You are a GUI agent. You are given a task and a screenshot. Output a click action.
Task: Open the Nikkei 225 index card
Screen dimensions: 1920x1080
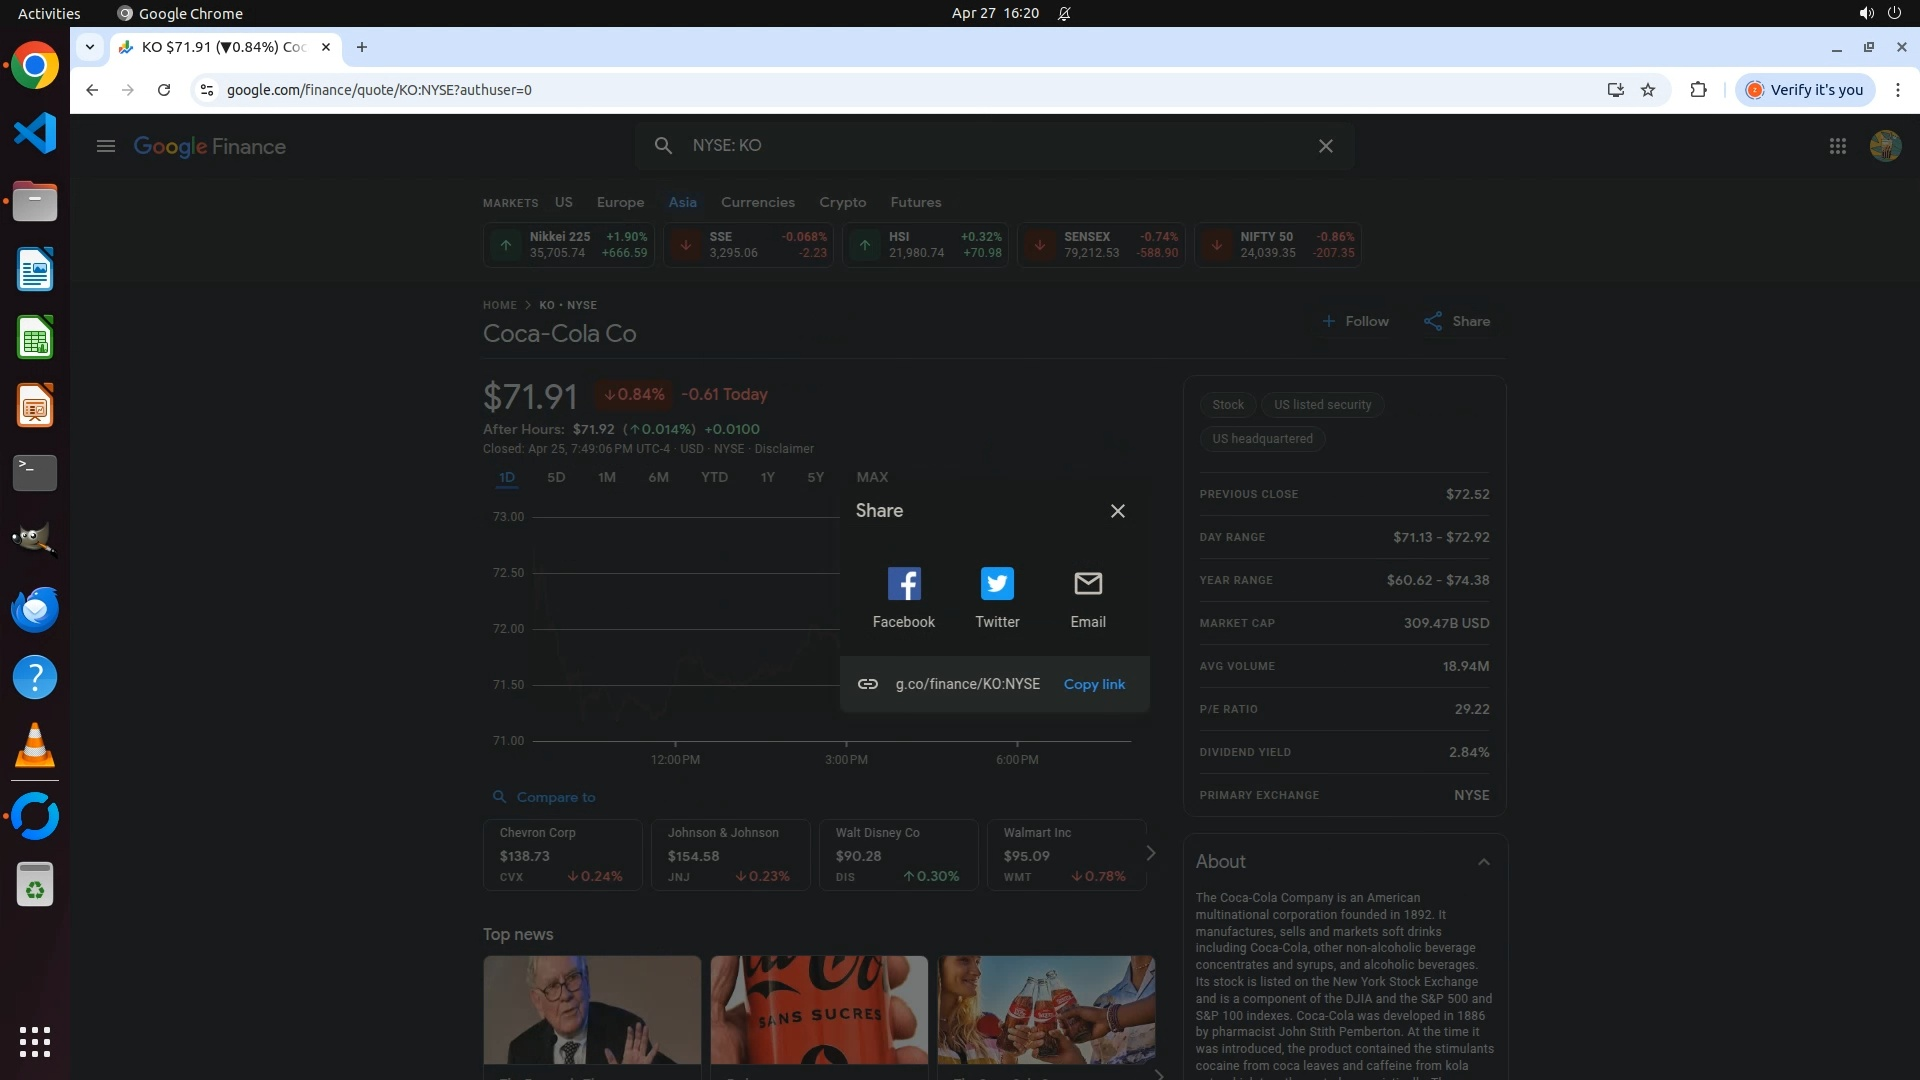point(568,245)
